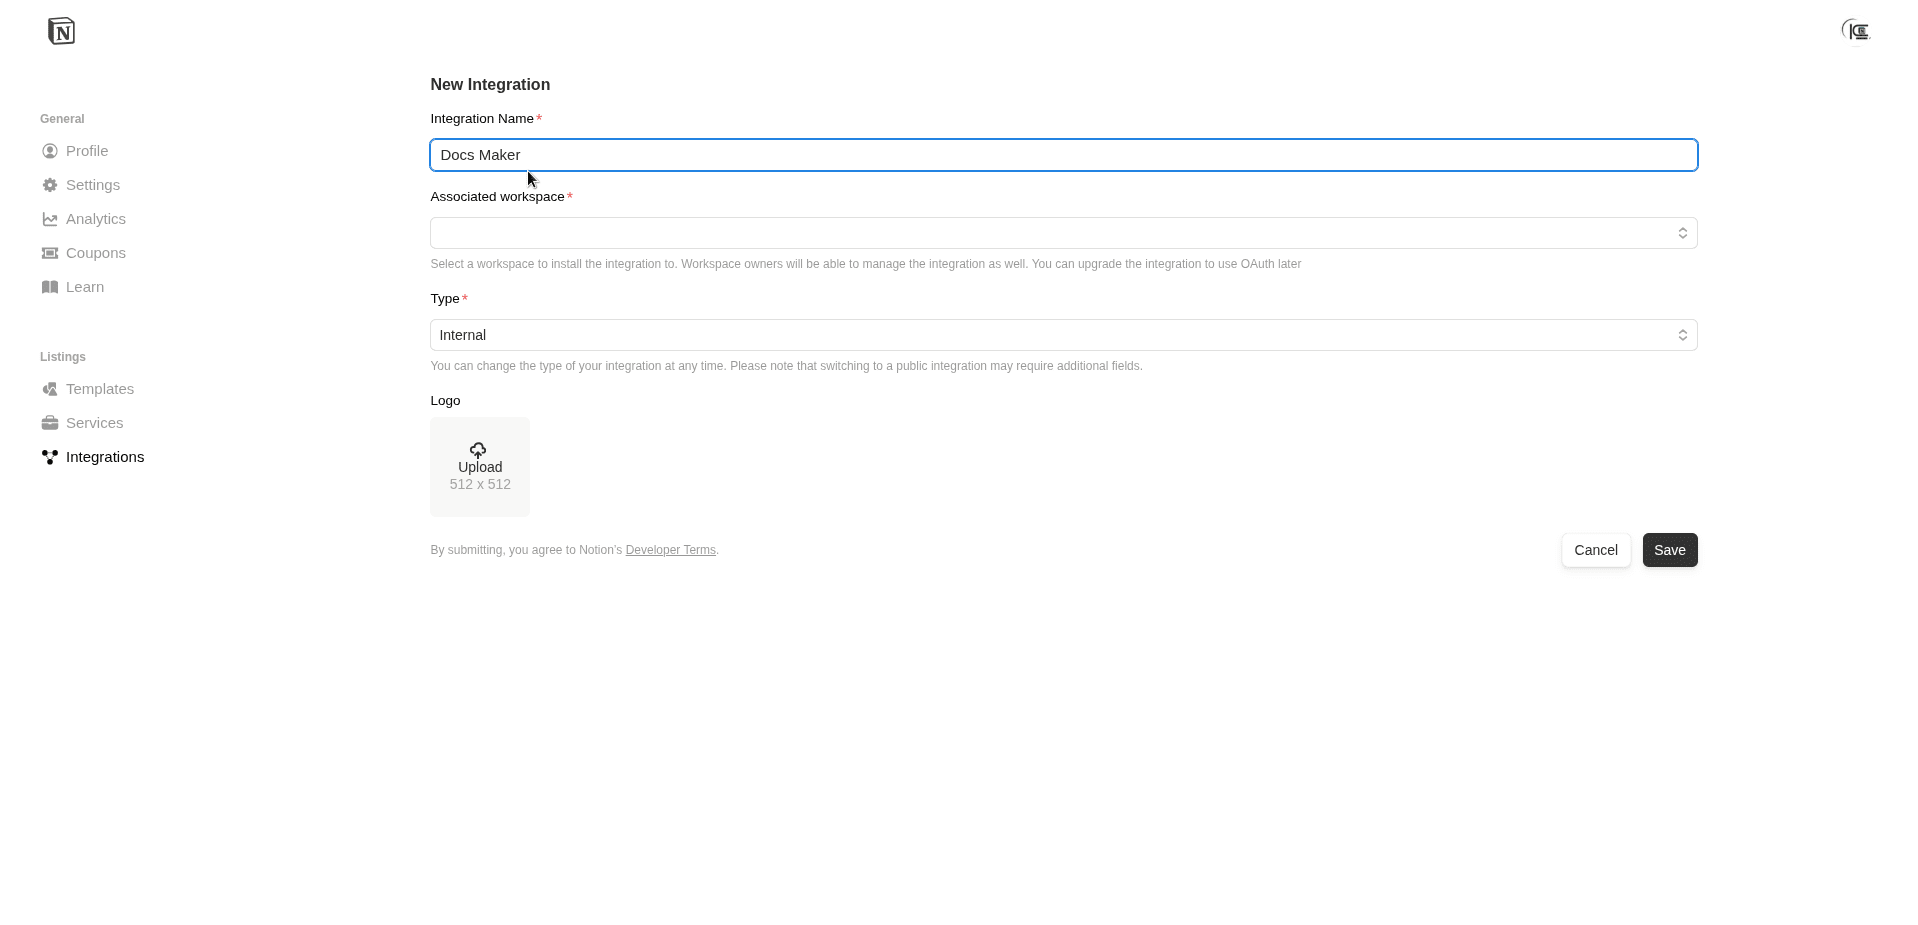
Task: Focus the Integration Name text field
Action: (1063, 155)
